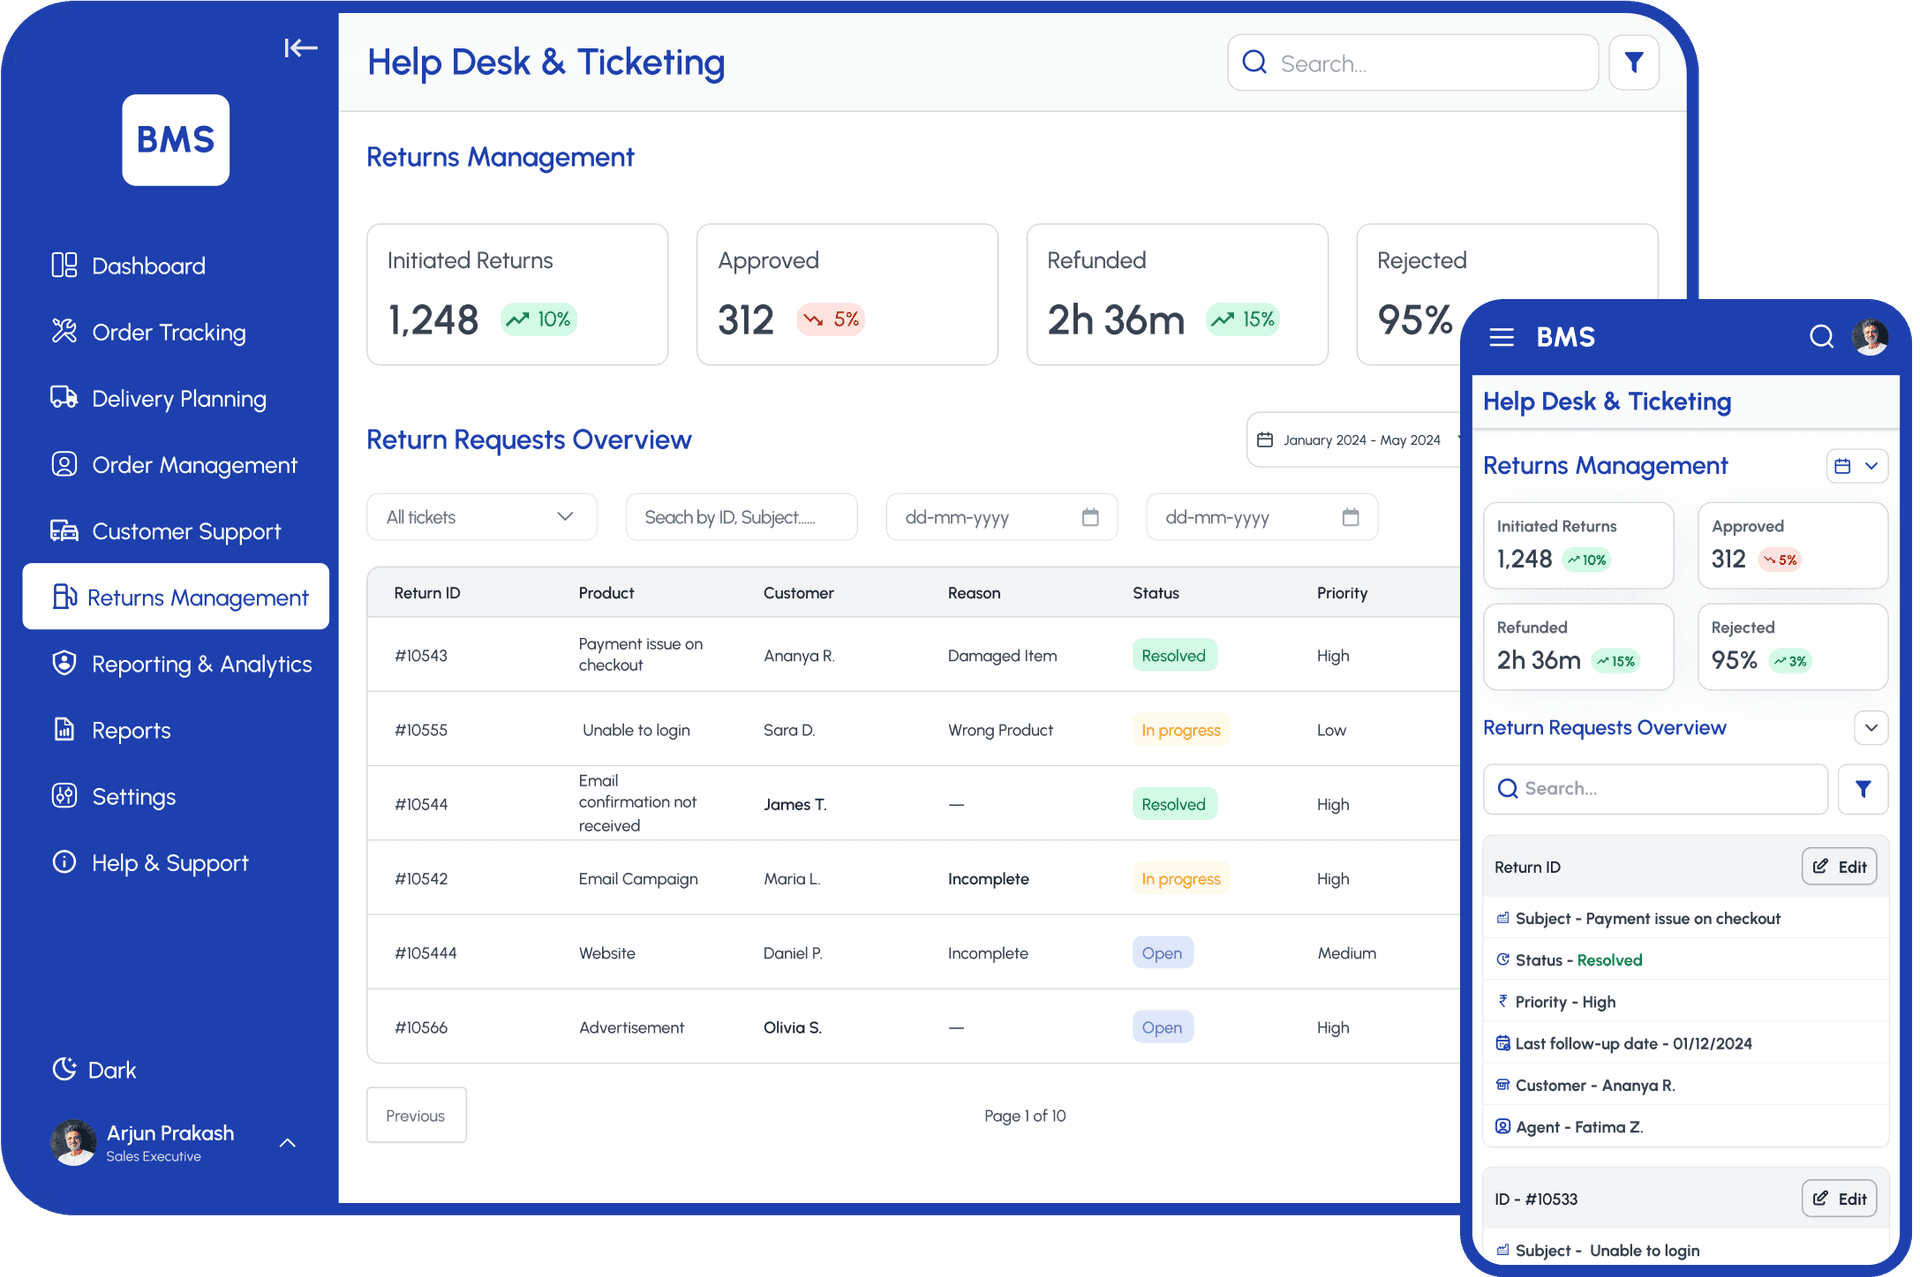Open Delivery Planning
The height and width of the screenshot is (1277, 1920).
178,398
